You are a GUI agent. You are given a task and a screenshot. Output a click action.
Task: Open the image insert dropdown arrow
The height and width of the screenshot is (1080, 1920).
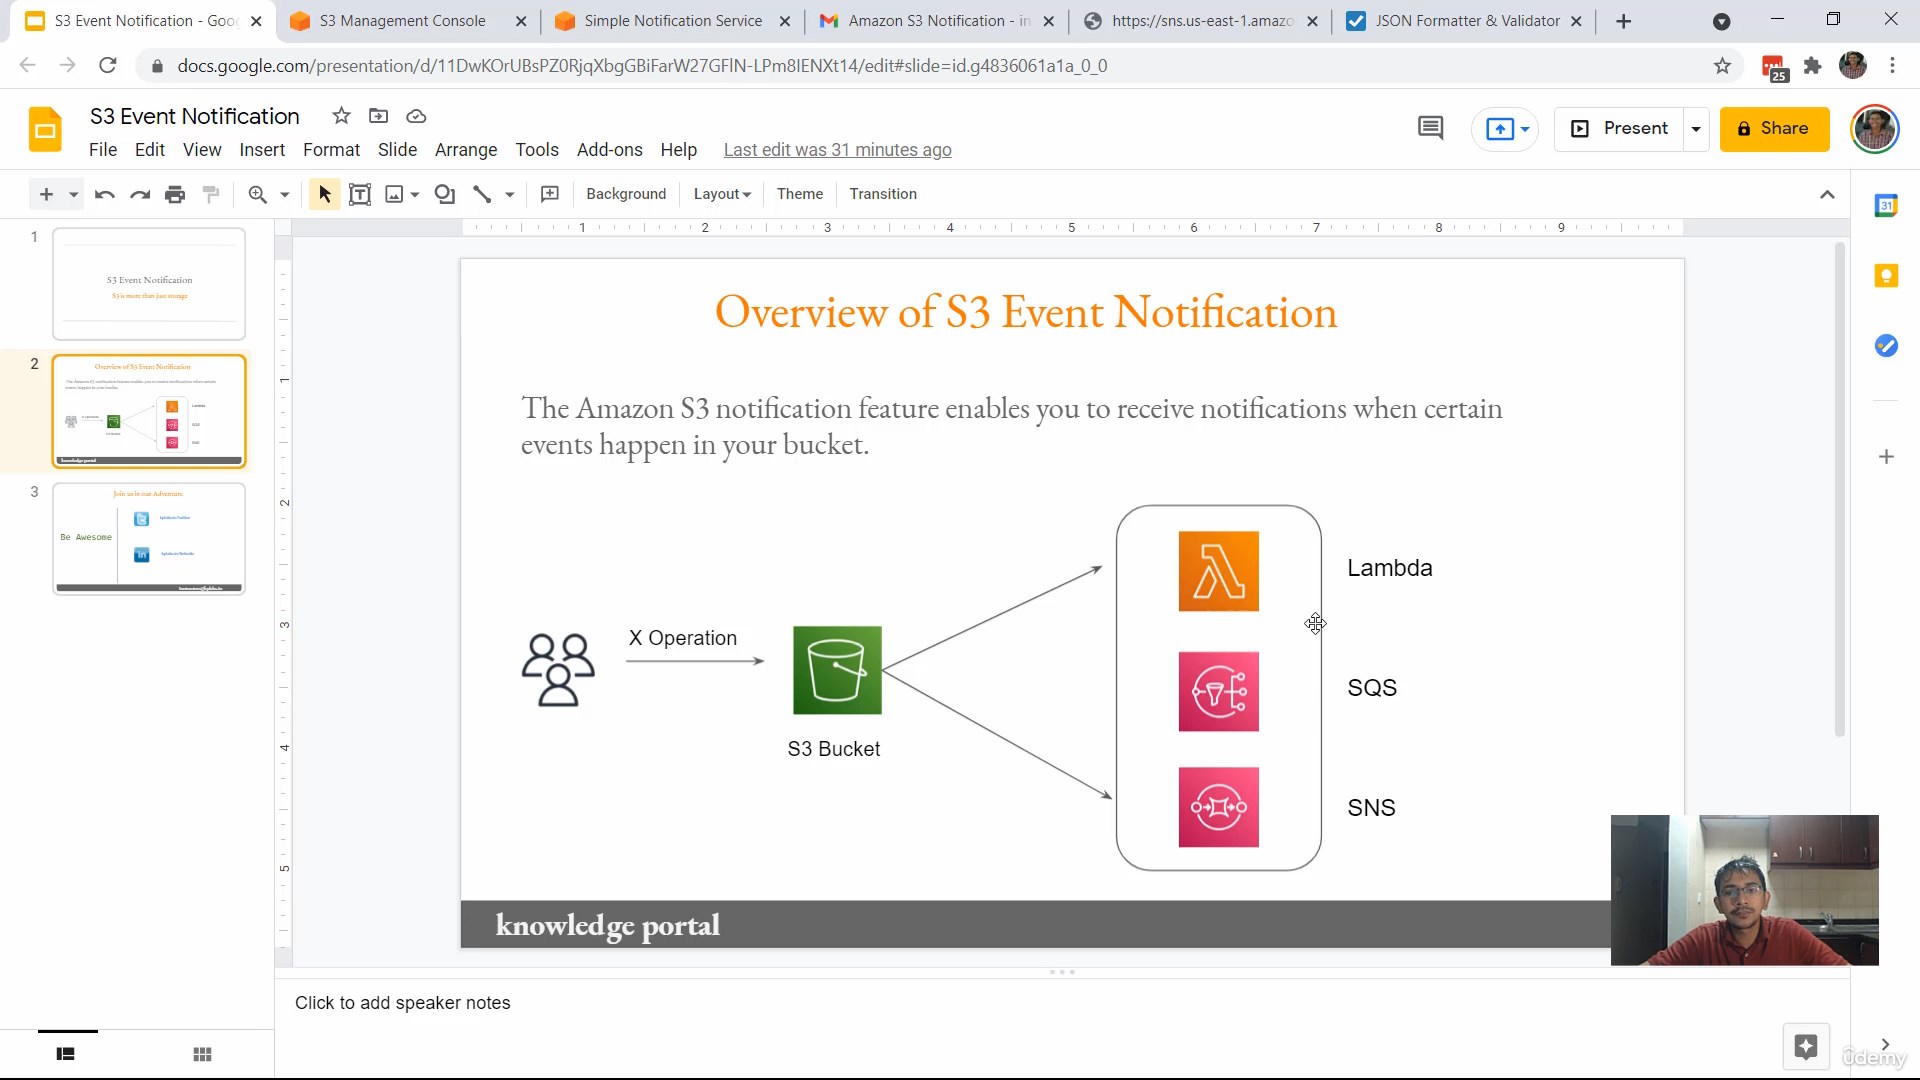coord(415,194)
